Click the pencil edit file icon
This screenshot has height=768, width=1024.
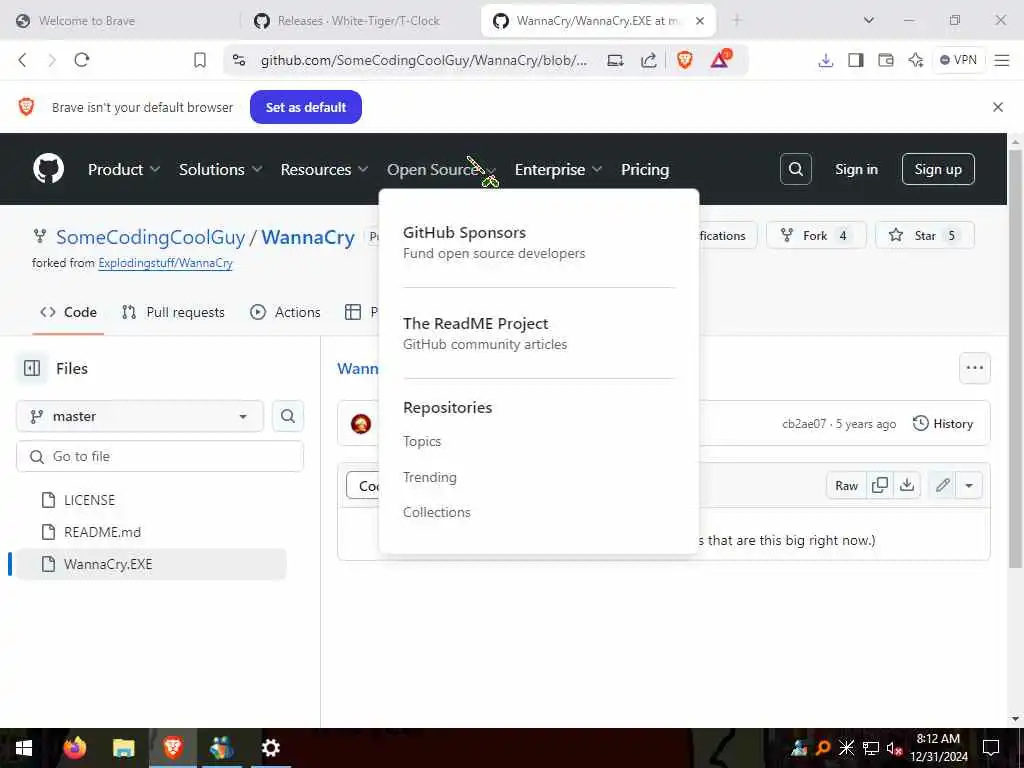942,485
